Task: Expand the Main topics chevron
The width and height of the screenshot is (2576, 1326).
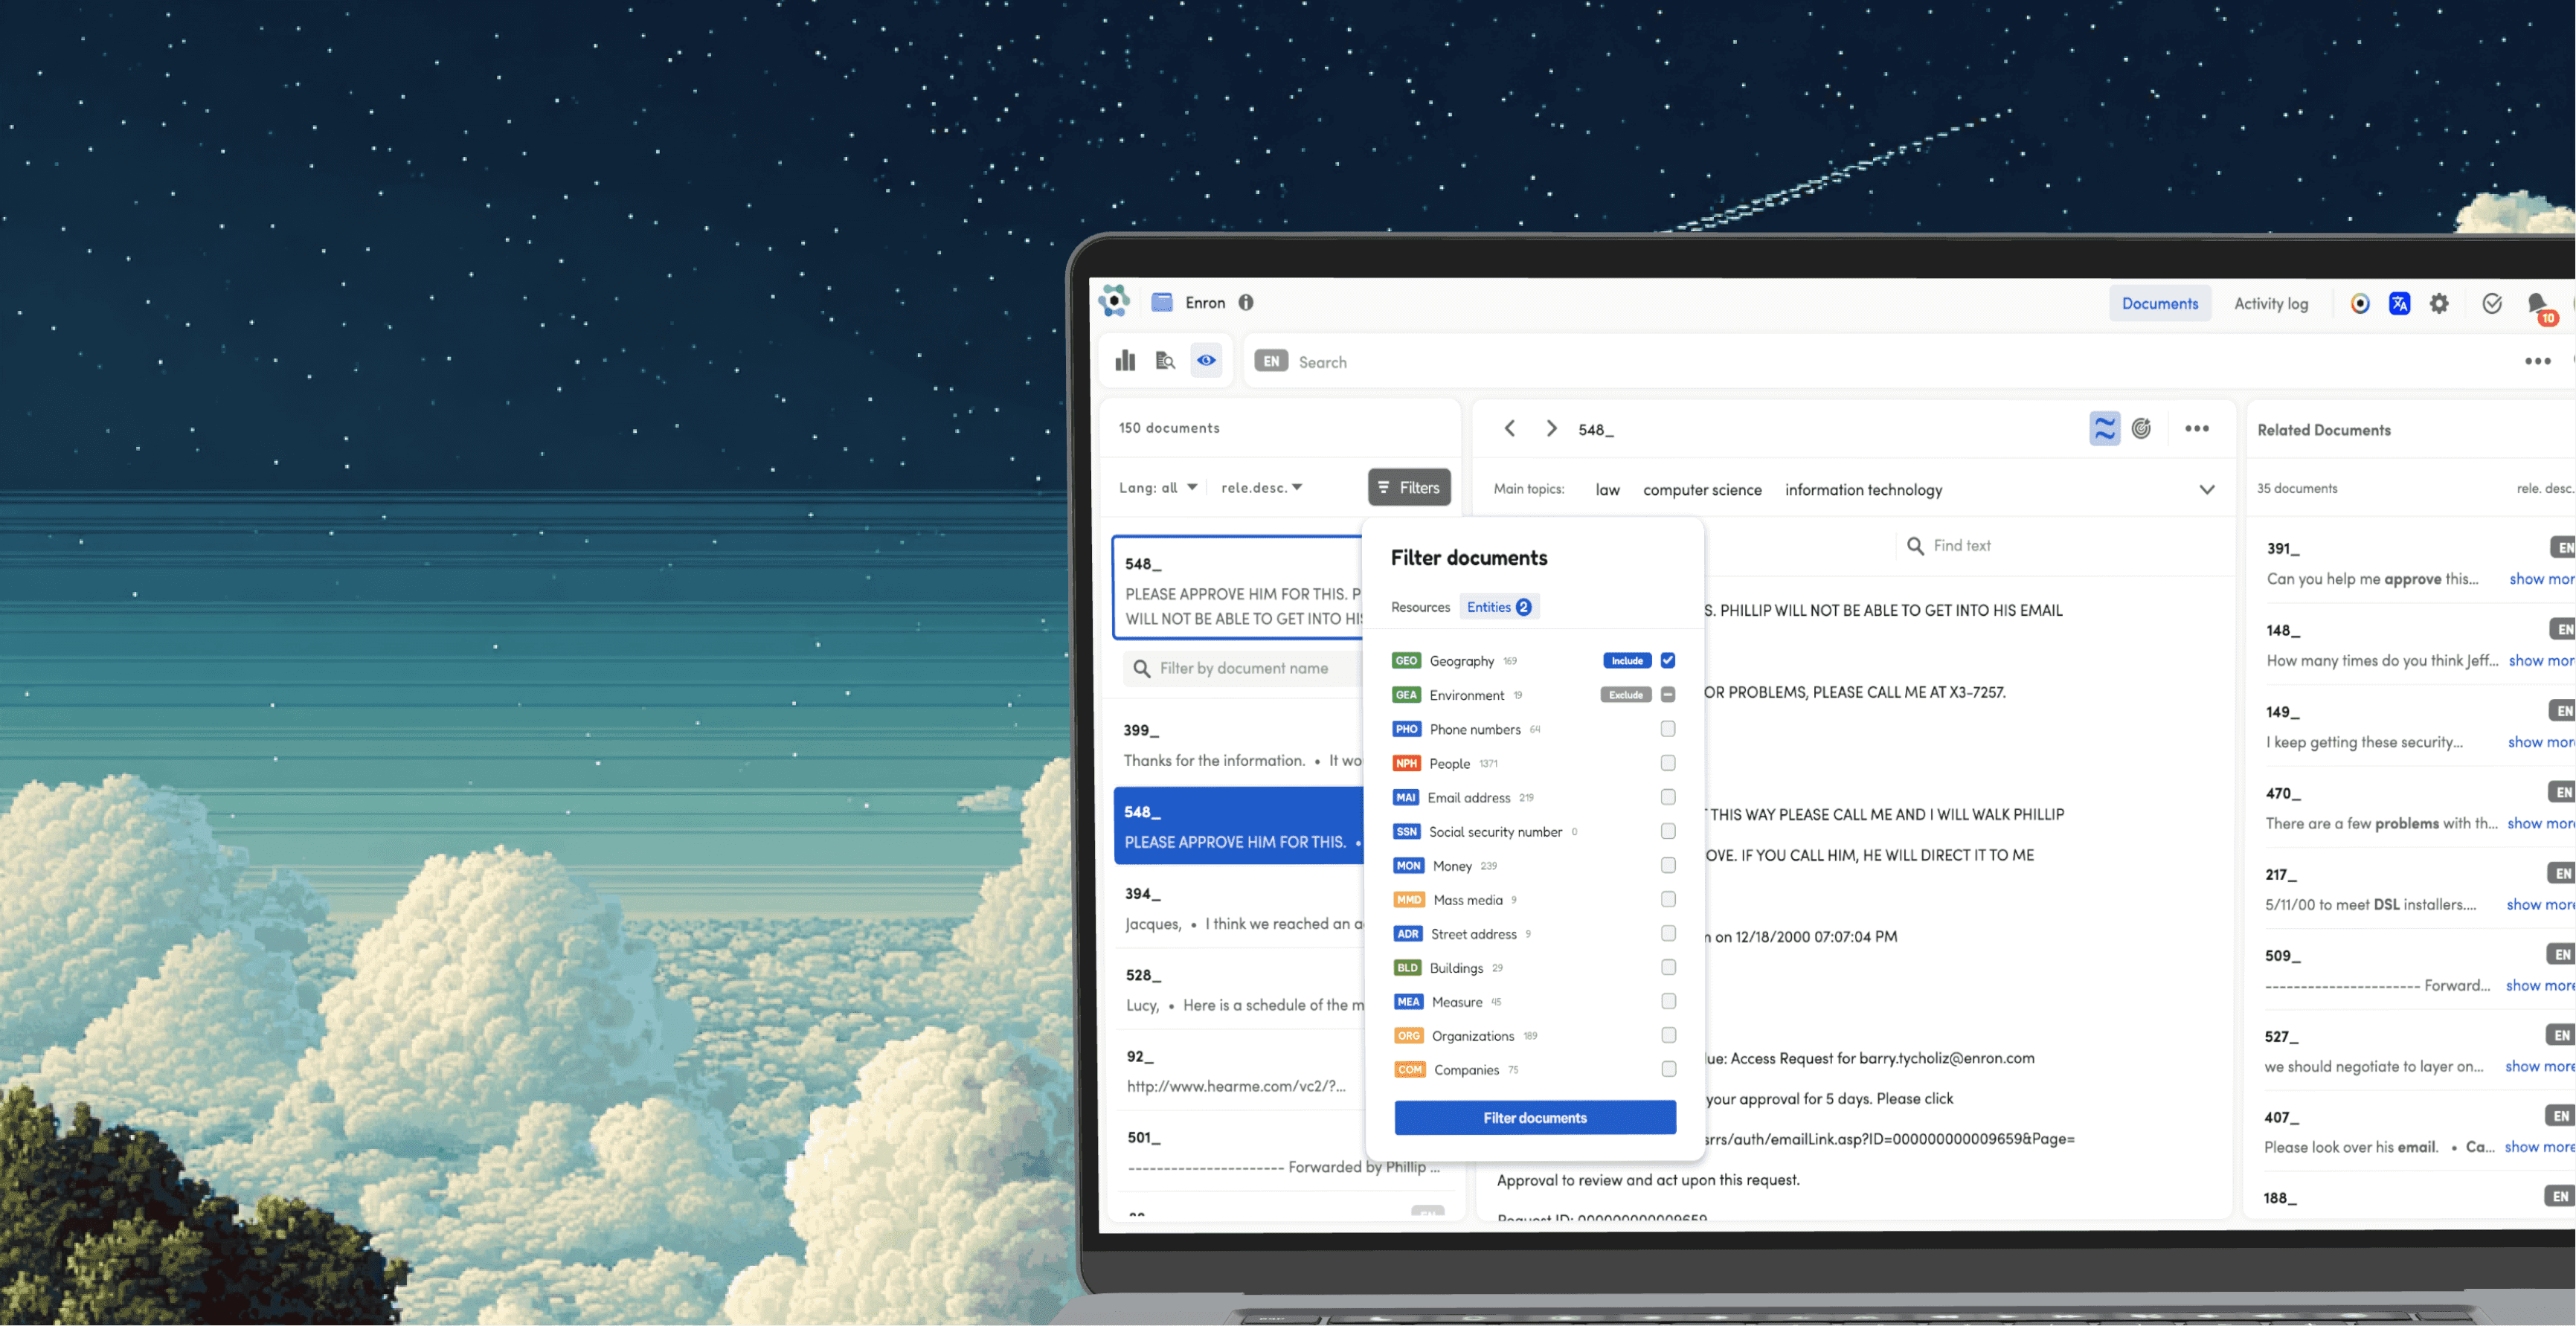Action: [2206, 489]
